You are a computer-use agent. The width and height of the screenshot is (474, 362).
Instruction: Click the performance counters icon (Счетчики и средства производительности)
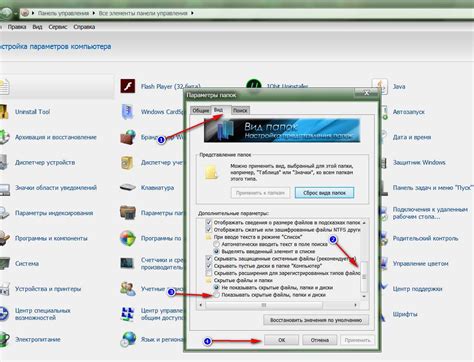point(127,263)
